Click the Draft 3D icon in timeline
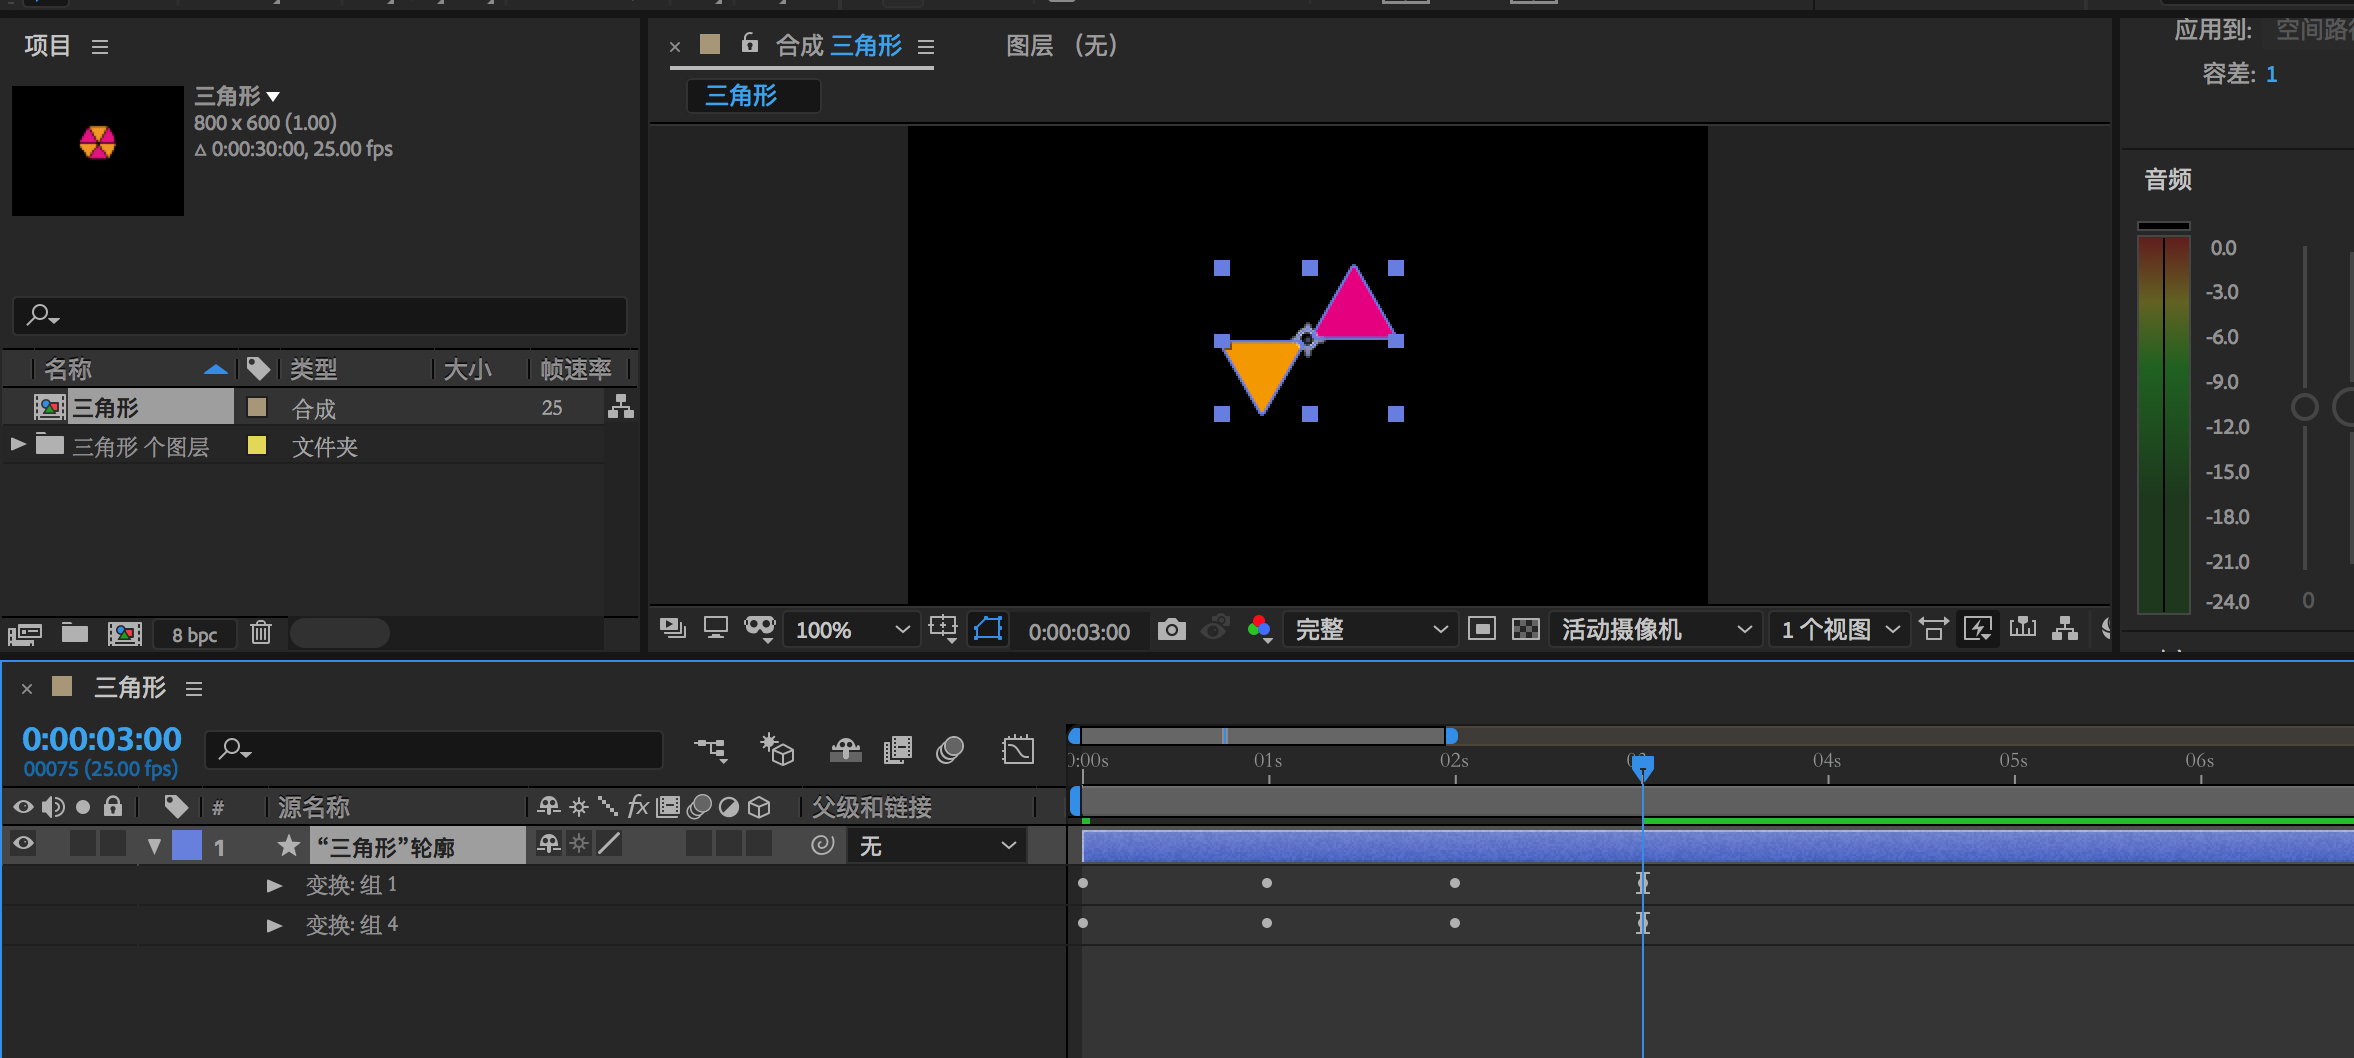Viewport: 2354px width, 1058px height. (778, 749)
